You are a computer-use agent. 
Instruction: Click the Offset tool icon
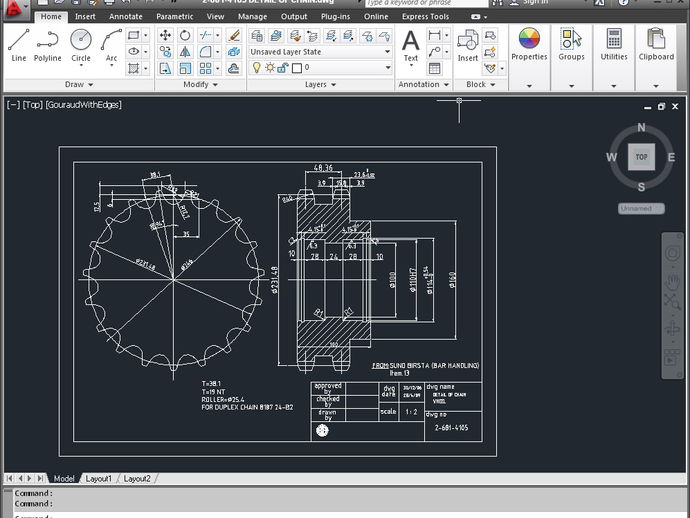pos(234,69)
